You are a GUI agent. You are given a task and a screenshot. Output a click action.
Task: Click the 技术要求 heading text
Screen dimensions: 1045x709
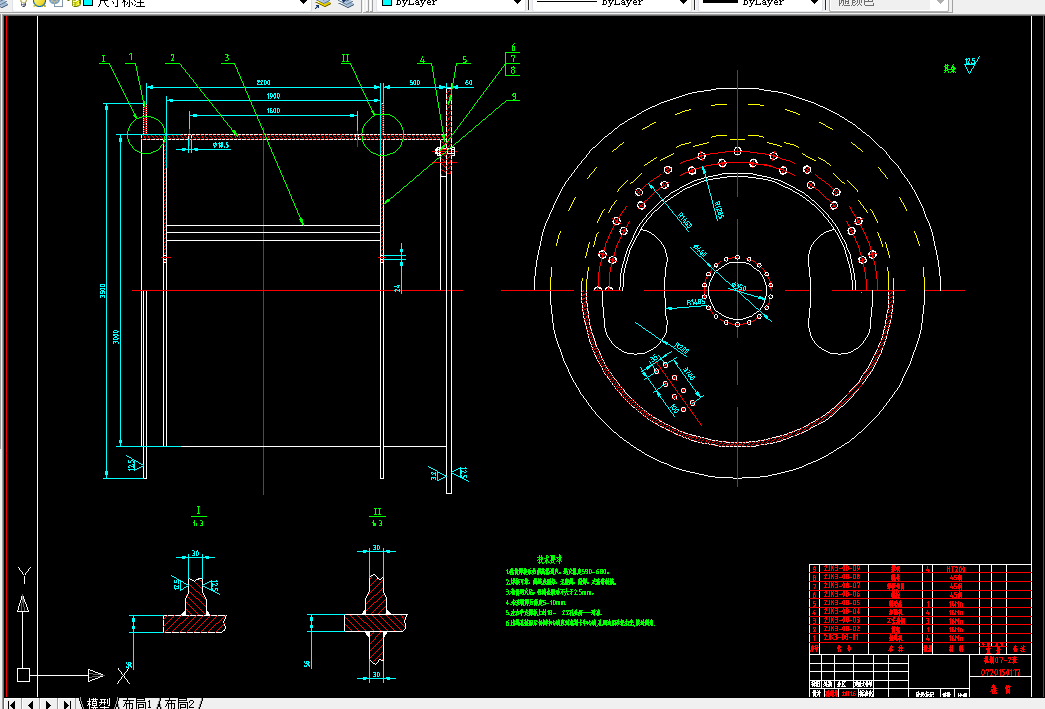[550, 560]
